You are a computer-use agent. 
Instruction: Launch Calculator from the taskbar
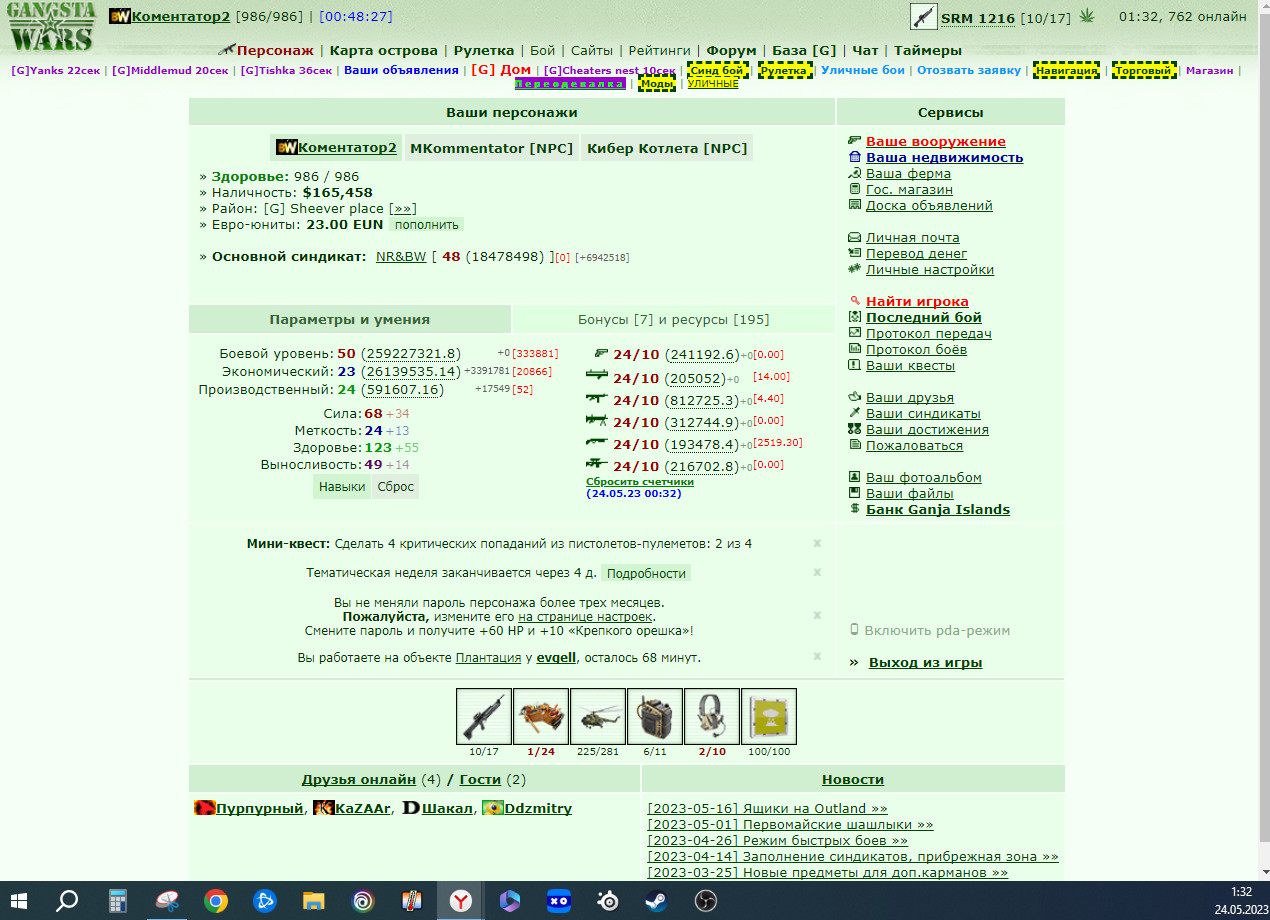click(117, 900)
